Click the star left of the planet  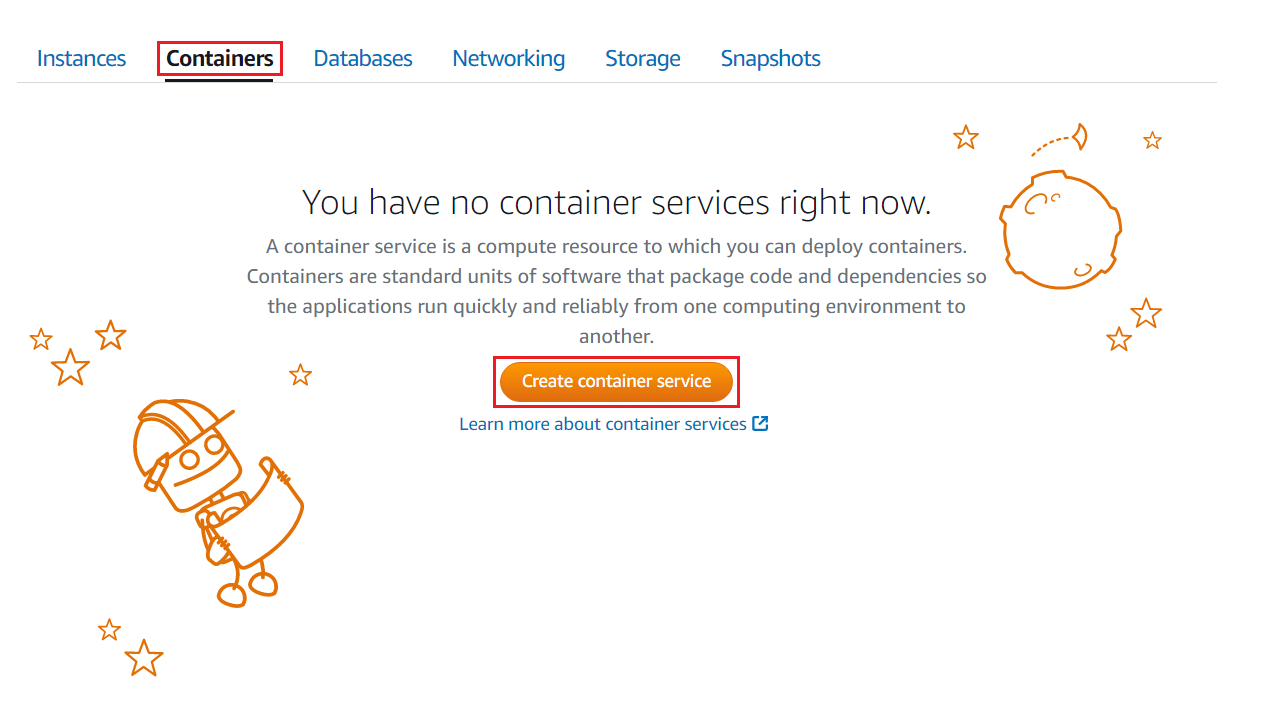click(965, 138)
